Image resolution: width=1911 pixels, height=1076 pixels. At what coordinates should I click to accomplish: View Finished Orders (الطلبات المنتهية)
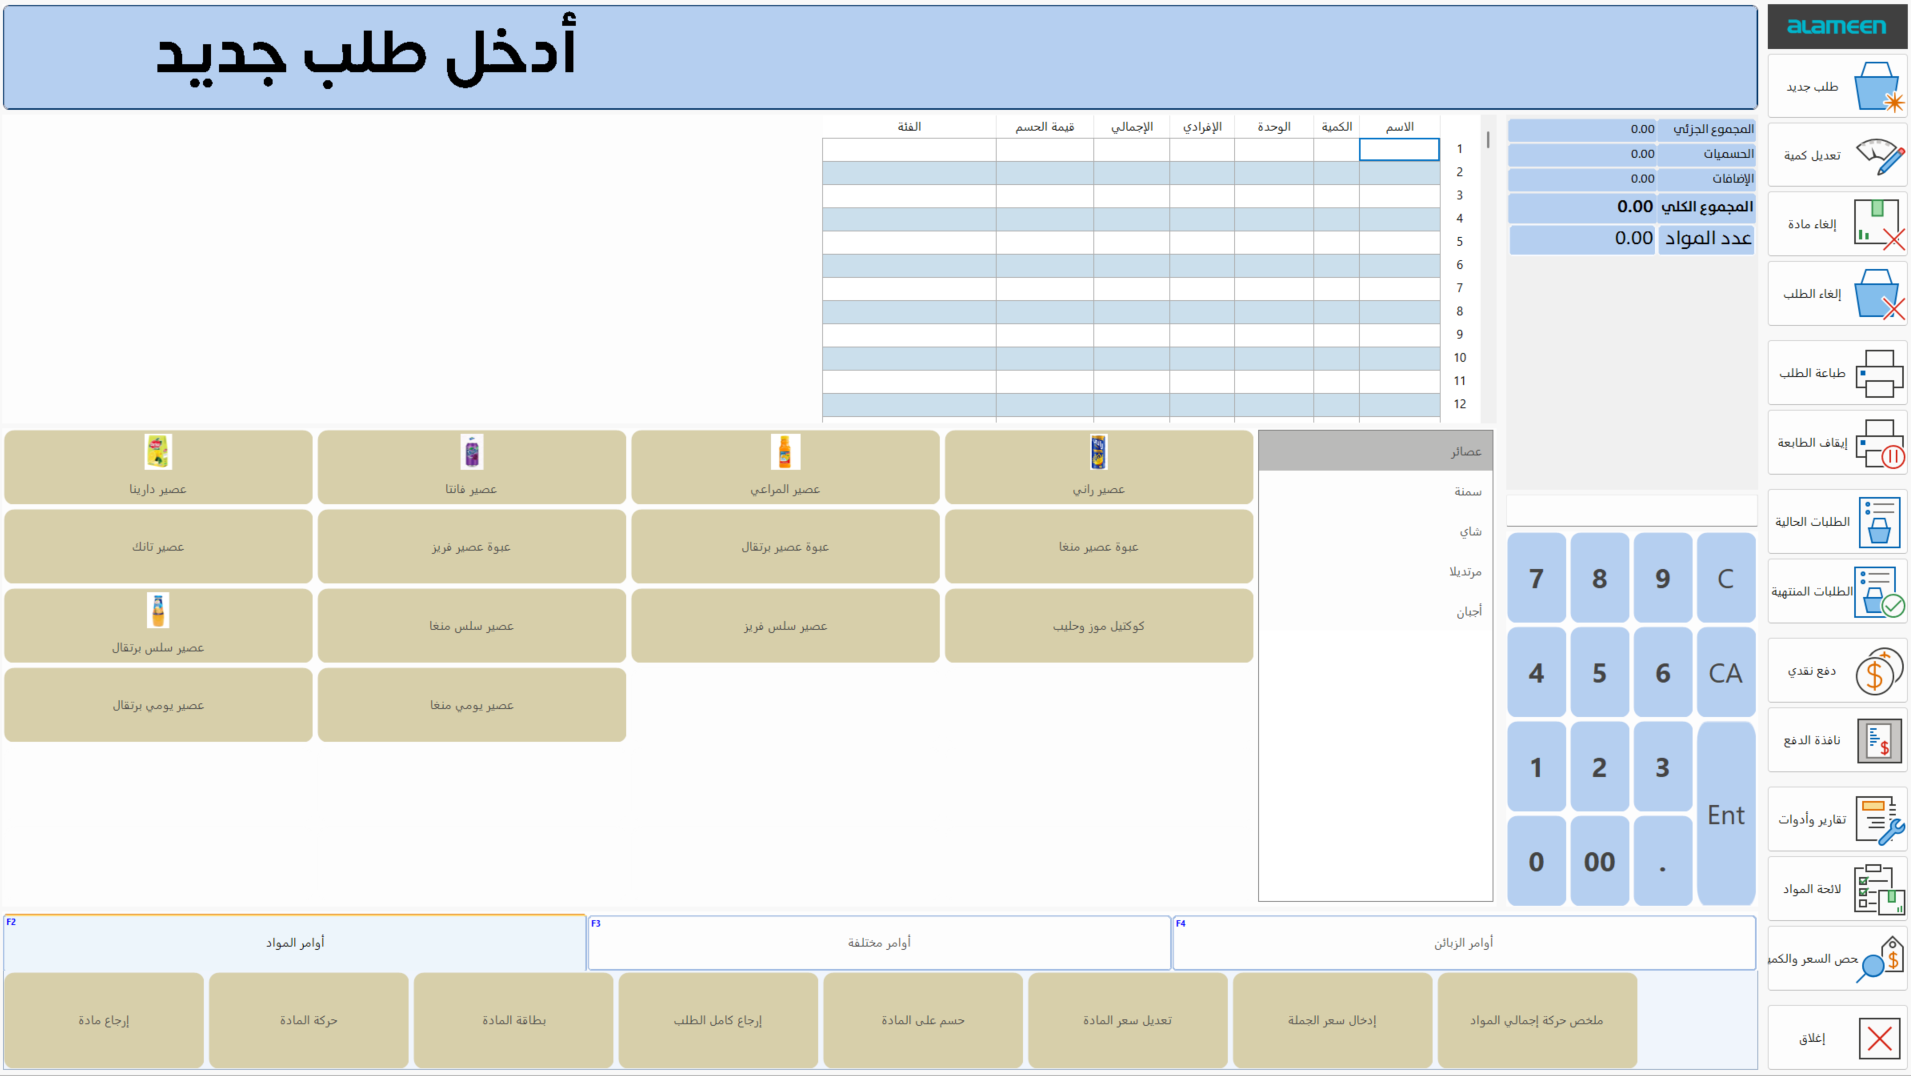[1837, 592]
